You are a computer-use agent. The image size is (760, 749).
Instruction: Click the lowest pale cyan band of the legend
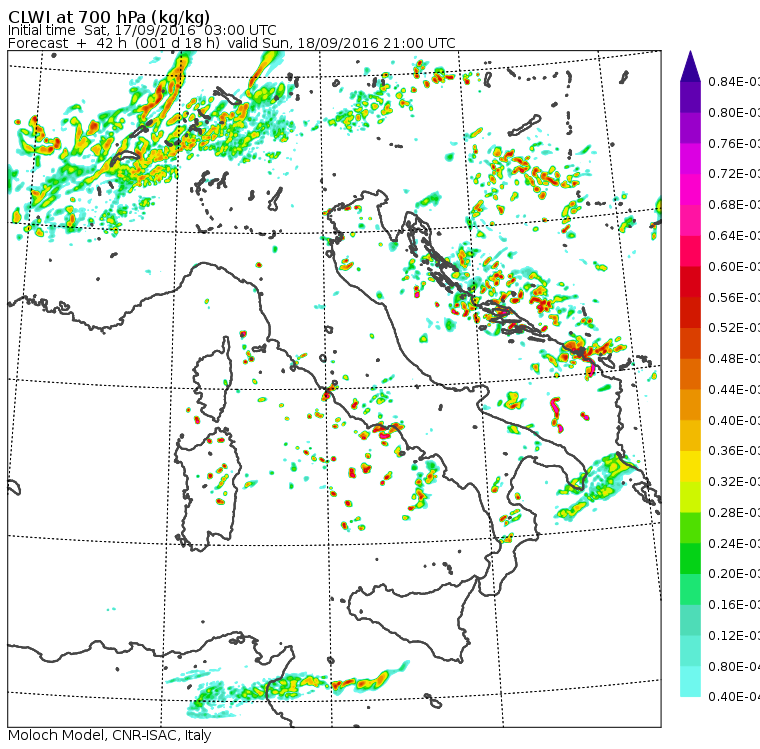click(691, 681)
